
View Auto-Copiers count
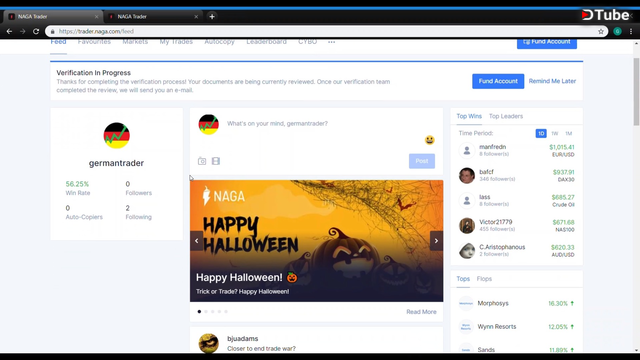coord(84,212)
